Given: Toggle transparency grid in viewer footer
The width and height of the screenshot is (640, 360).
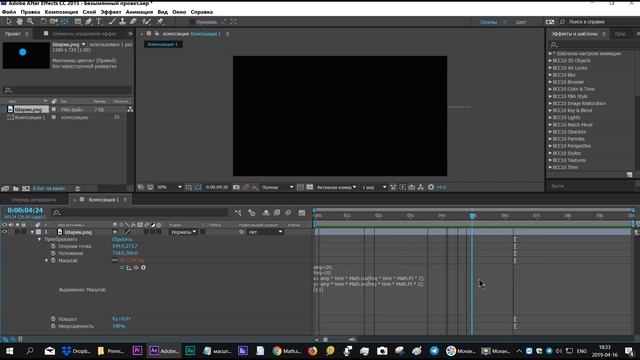Looking at the screenshot, I should (310, 187).
